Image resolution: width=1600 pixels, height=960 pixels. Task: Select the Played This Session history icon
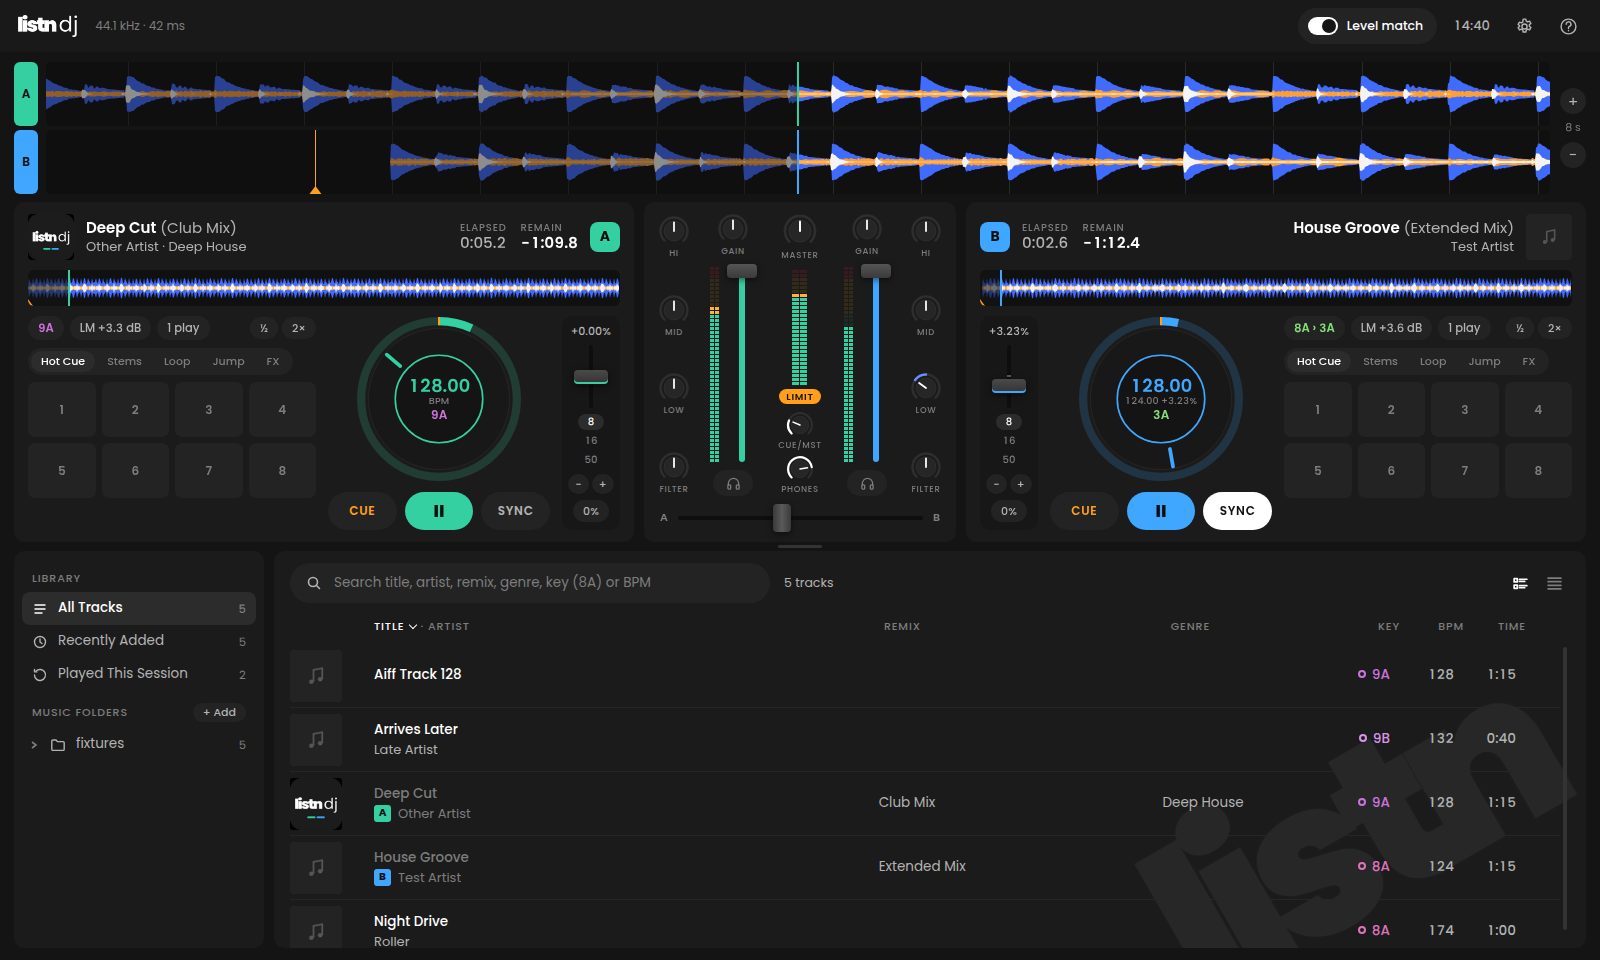40,674
